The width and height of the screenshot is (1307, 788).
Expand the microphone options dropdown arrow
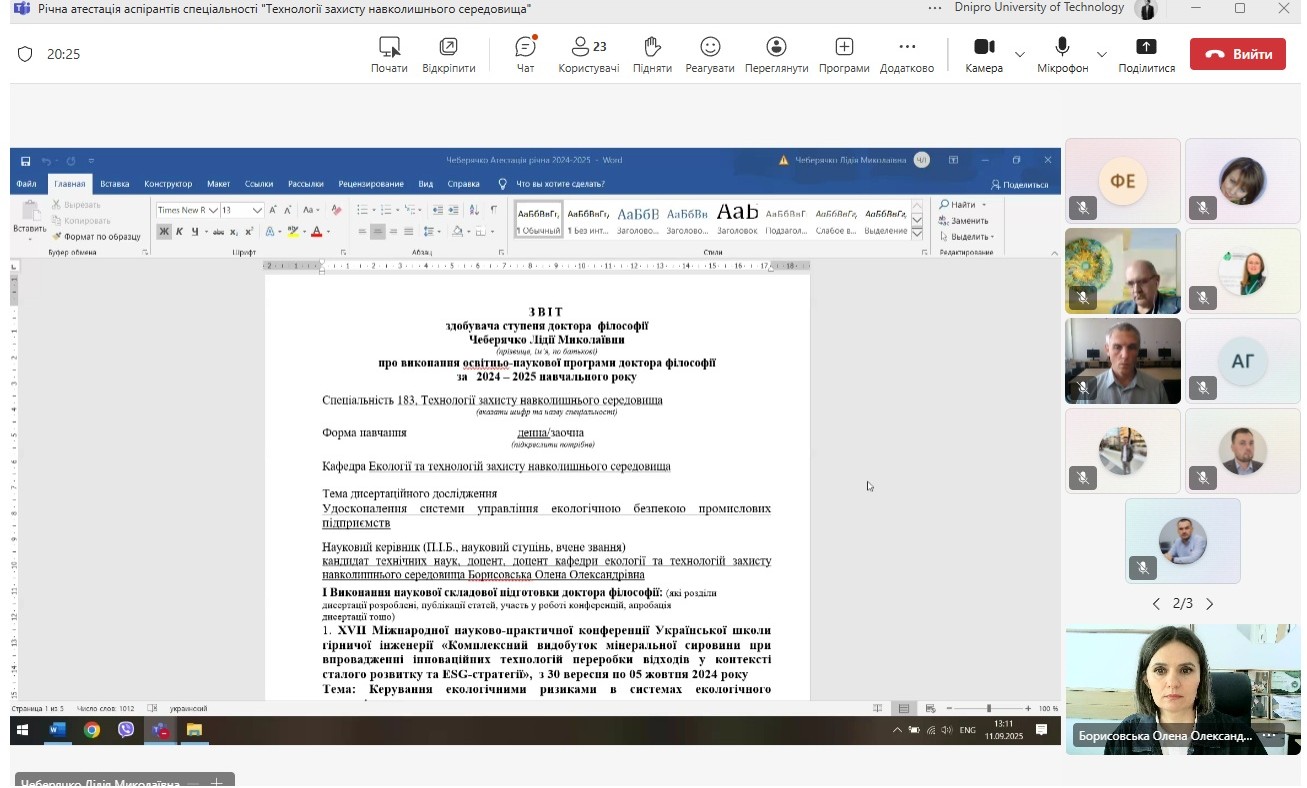point(1102,54)
